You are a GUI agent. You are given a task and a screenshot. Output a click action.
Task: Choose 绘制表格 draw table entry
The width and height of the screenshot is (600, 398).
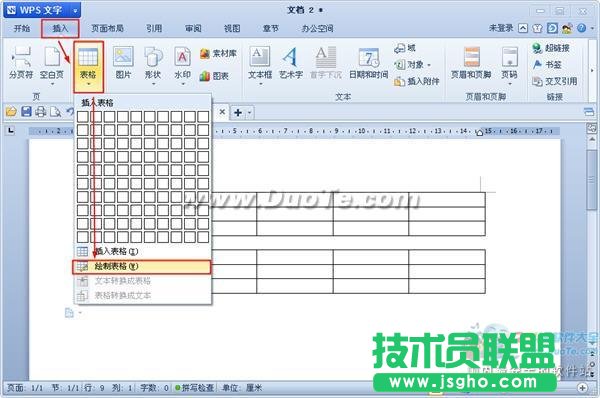coord(142,266)
